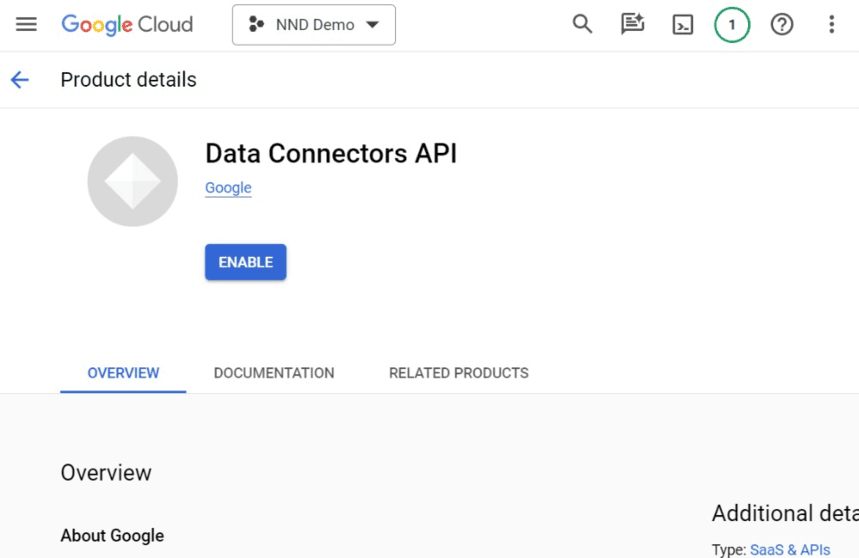The width and height of the screenshot is (859, 558).
Task: Enable the Data Connectors API
Action: (245, 262)
